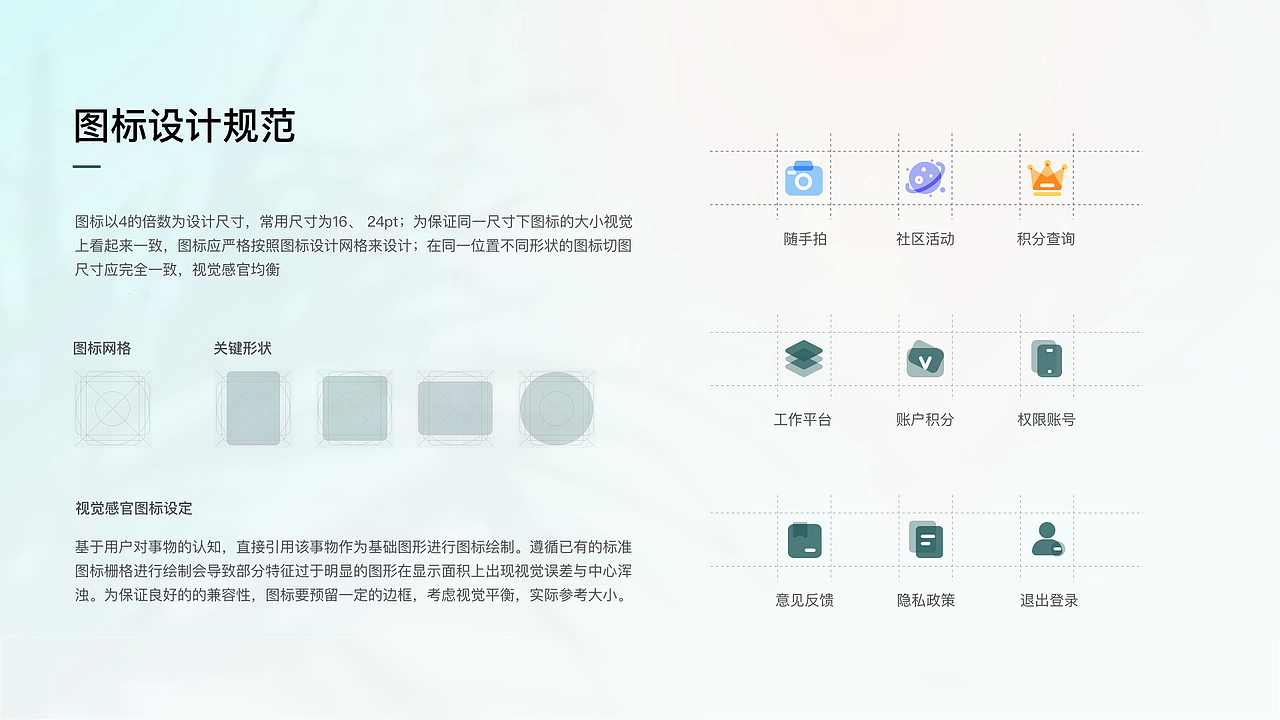Click the 意见反馈 label

[805, 601]
